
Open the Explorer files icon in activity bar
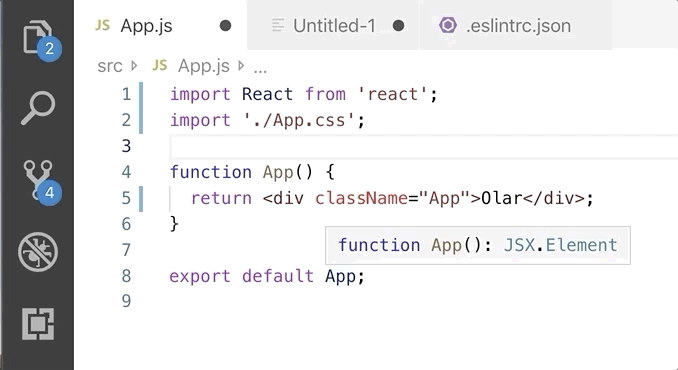pos(38,38)
